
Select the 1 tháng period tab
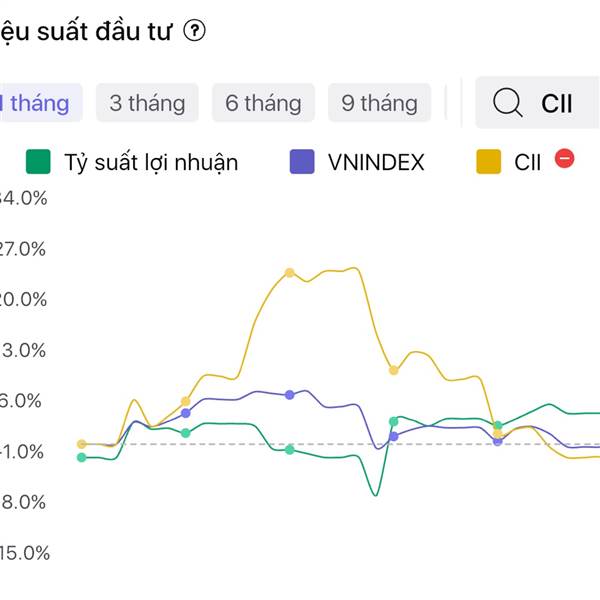coord(36,102)
